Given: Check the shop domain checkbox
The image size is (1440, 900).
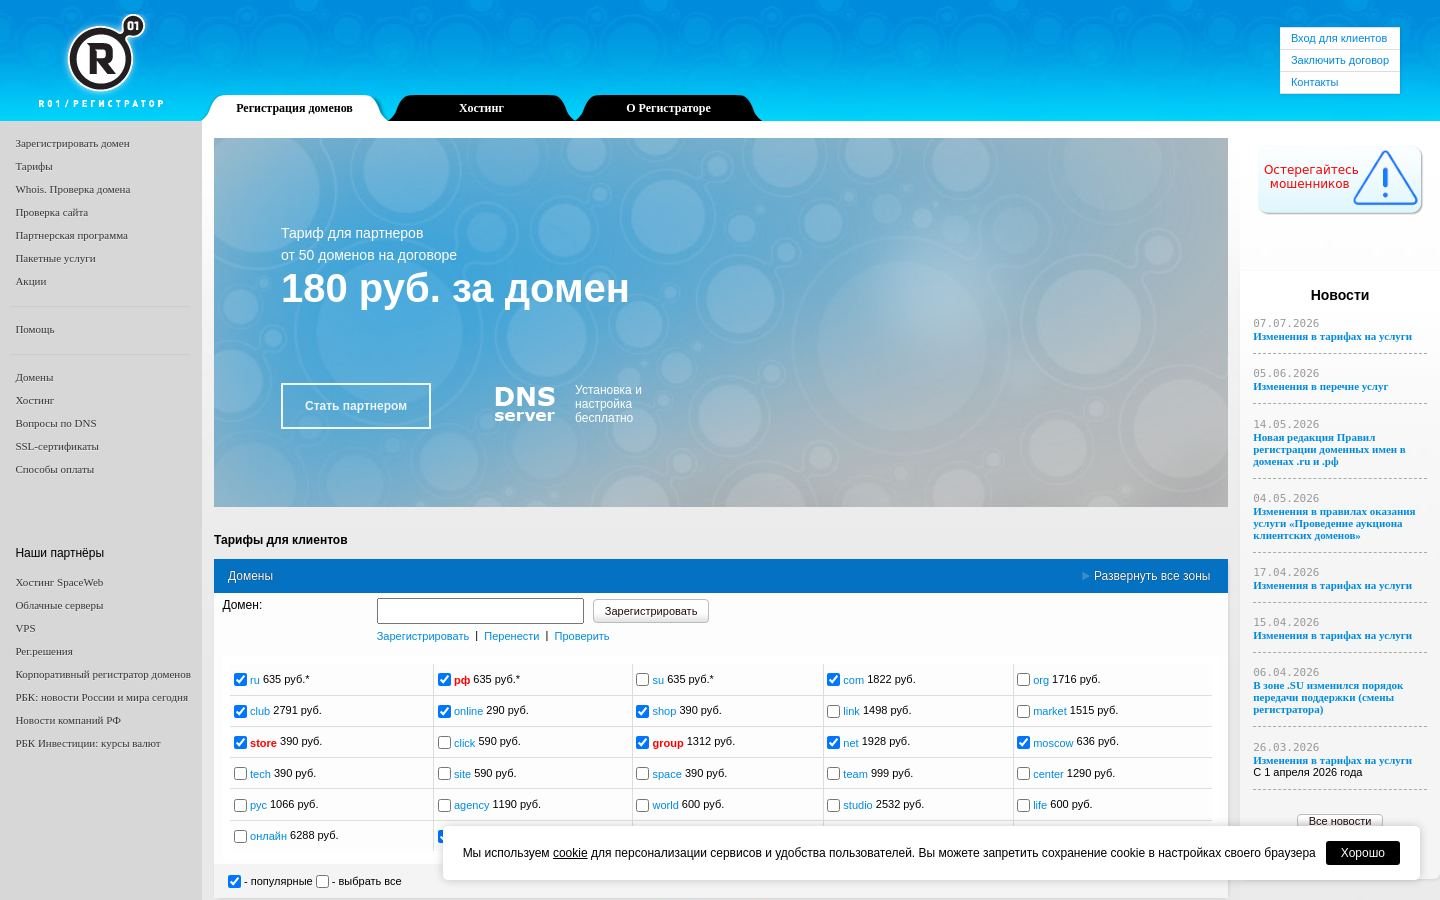Looking at the screenshot, I should pos(642,711).
